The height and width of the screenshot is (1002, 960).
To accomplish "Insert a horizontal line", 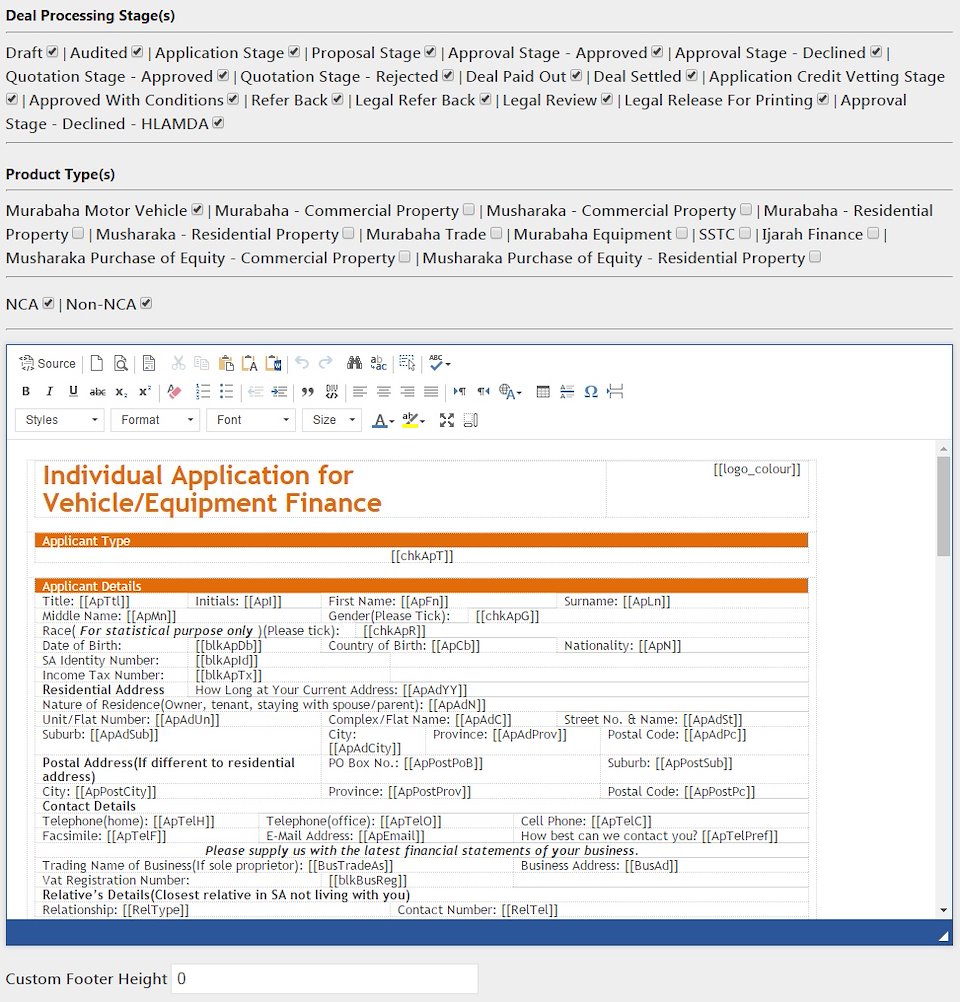I will [567, 392].
